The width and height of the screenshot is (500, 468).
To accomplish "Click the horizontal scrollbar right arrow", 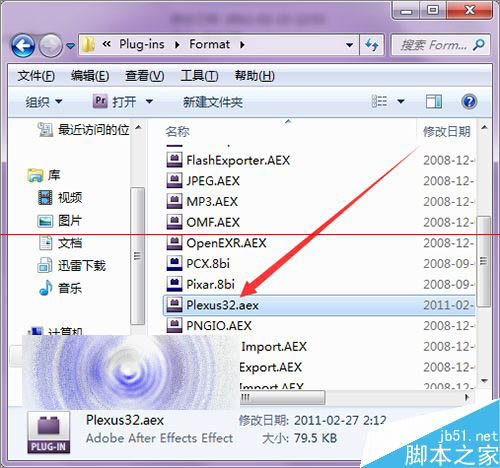I will pos(467,397).
